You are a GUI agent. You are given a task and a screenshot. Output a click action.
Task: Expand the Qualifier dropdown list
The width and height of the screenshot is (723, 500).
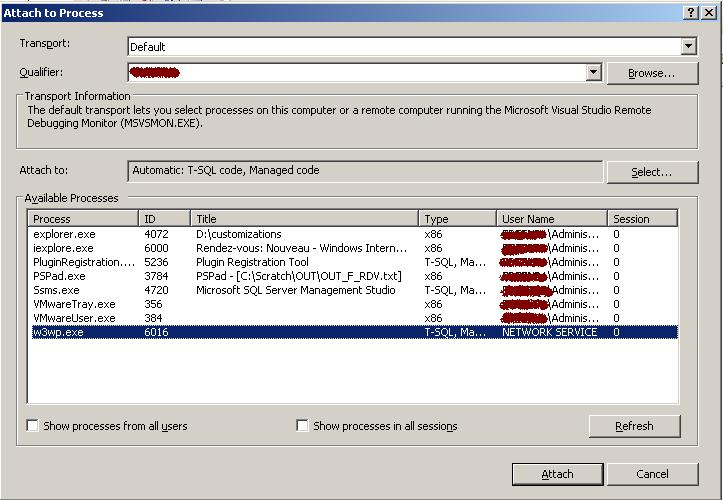tap(593, 72)
